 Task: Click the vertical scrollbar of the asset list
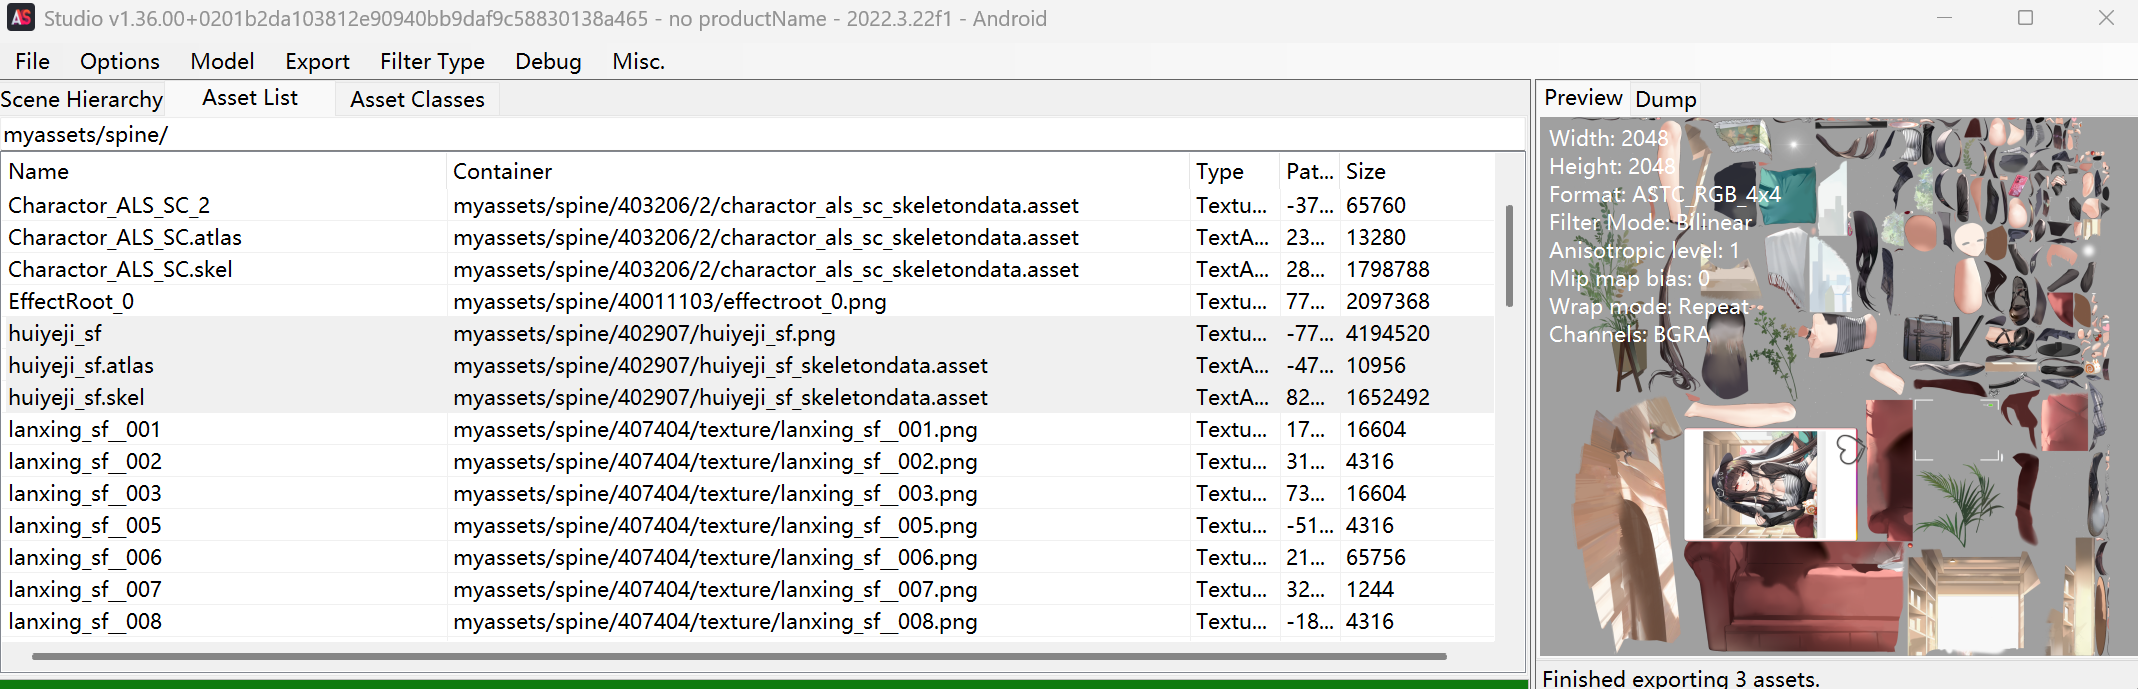pos(1509,256)
